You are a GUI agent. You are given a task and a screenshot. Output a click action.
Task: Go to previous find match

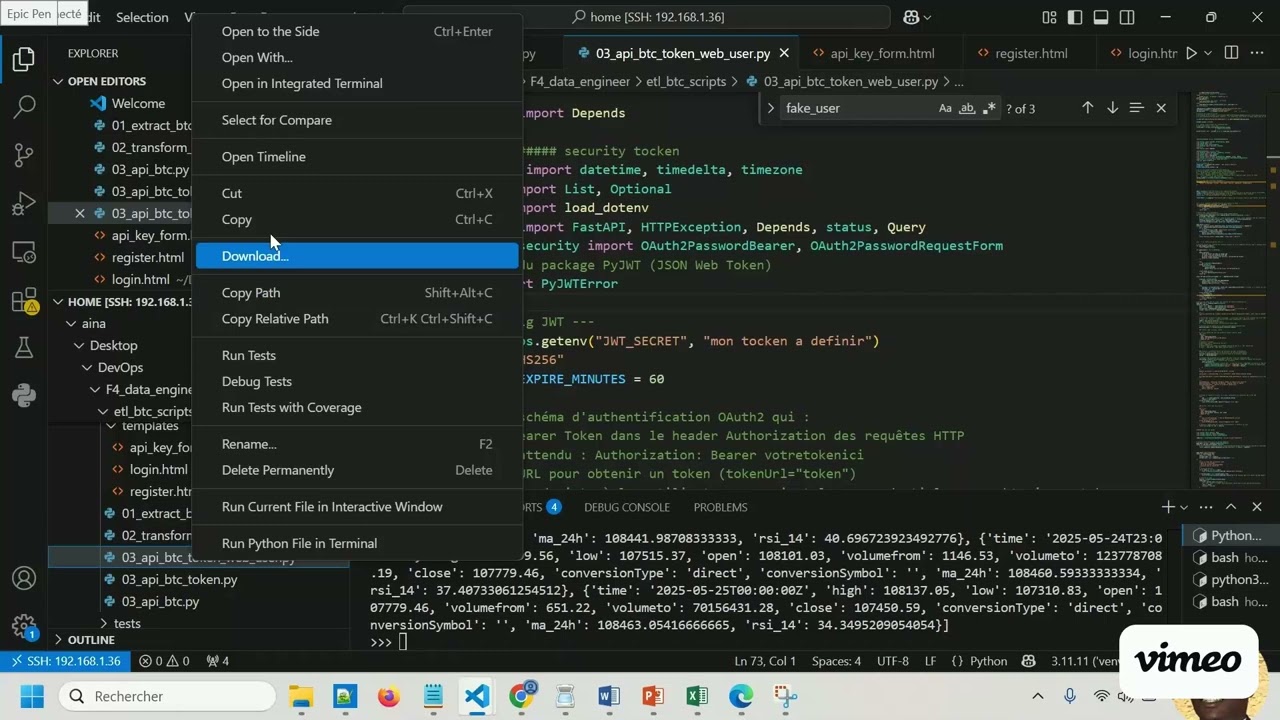tap(1087, 108)
